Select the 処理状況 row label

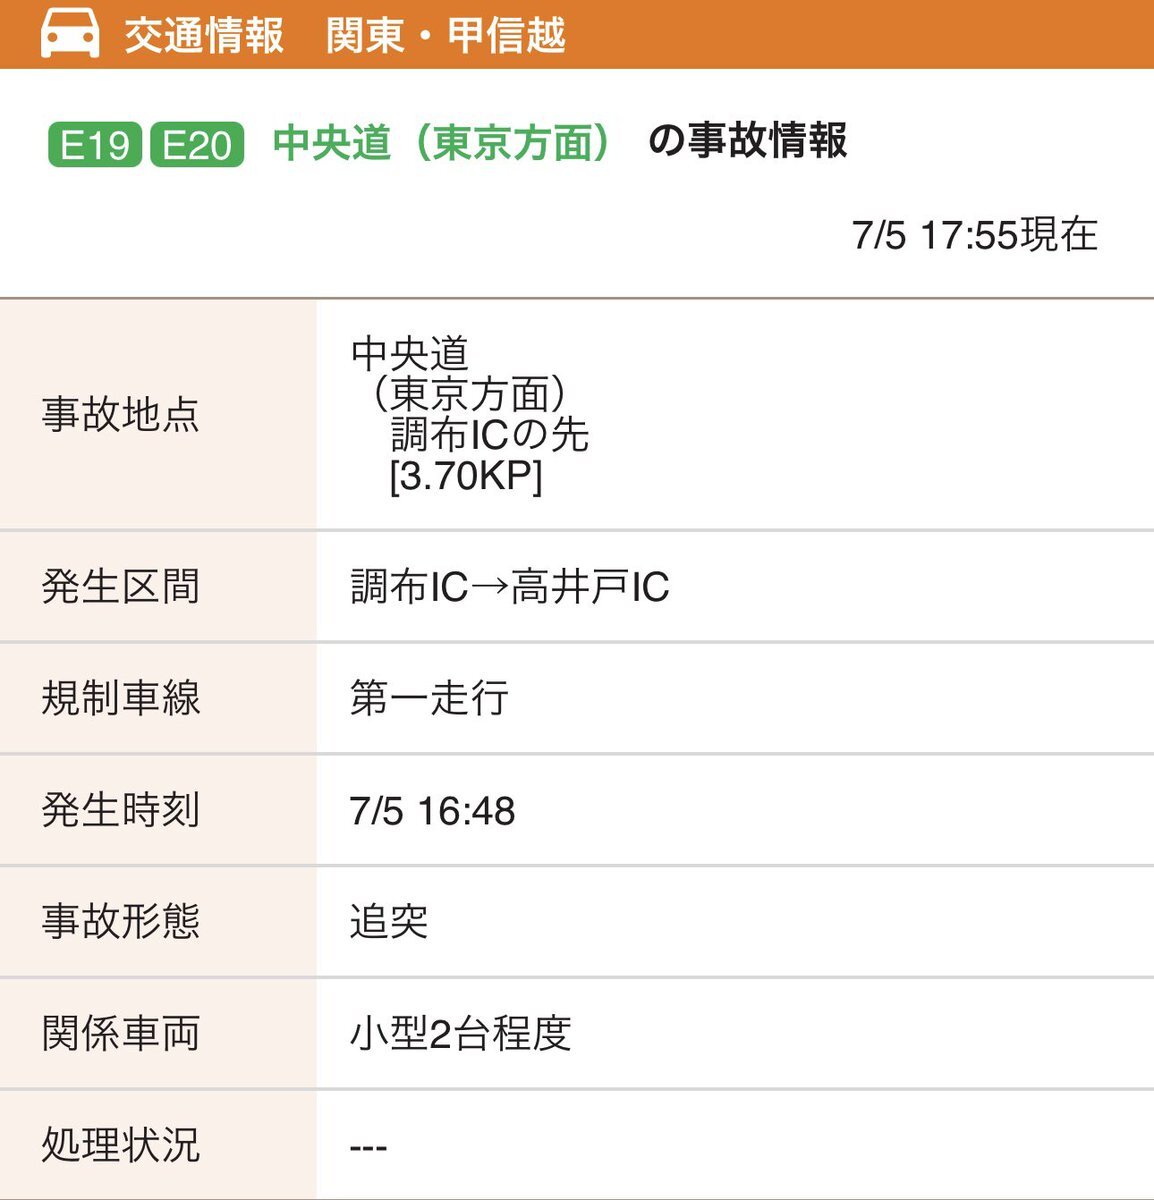121,1145
